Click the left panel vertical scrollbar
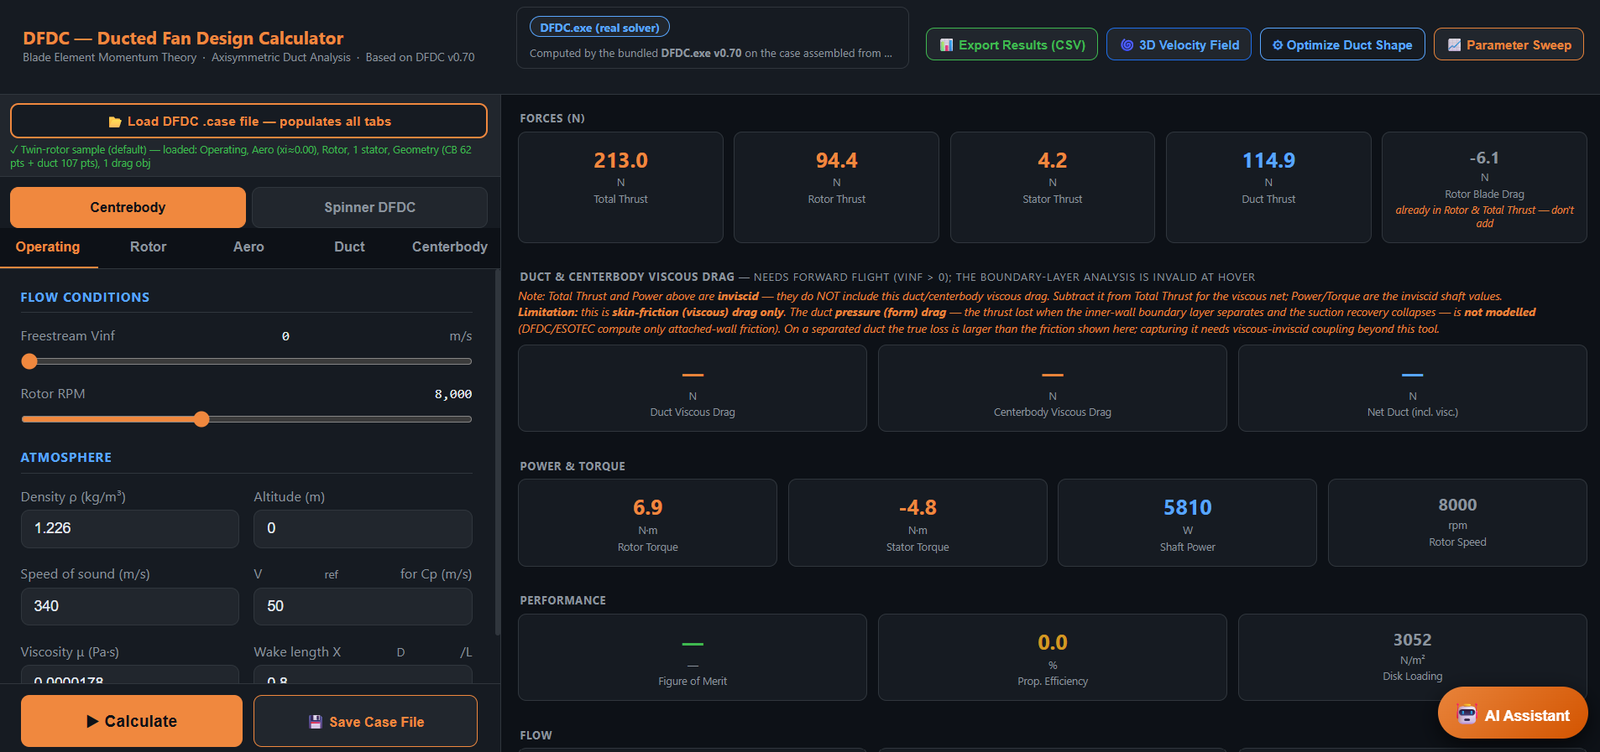1600x752 pixels. (x=497, y=450)
